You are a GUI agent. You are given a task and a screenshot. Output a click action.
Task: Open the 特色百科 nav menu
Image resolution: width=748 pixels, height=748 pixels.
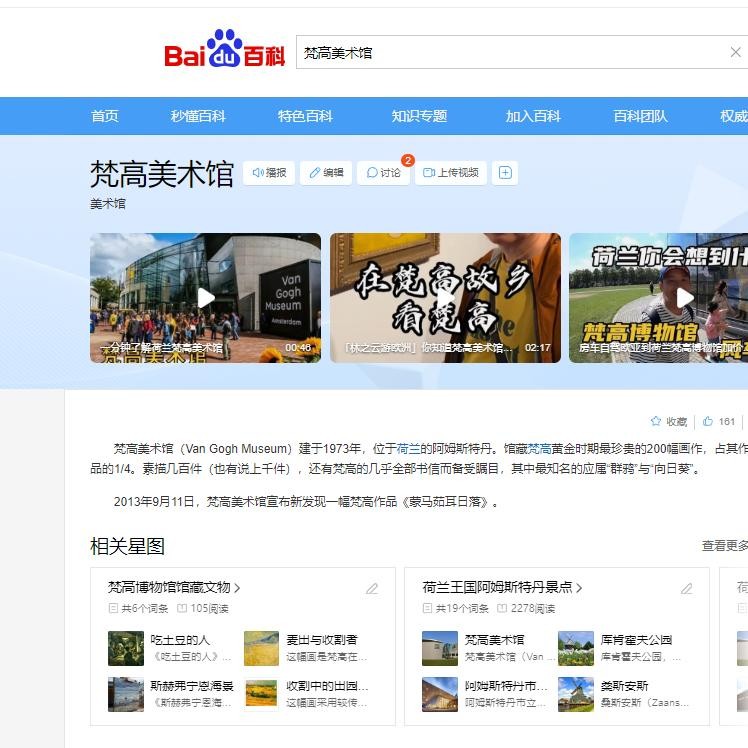pos(305,116)
